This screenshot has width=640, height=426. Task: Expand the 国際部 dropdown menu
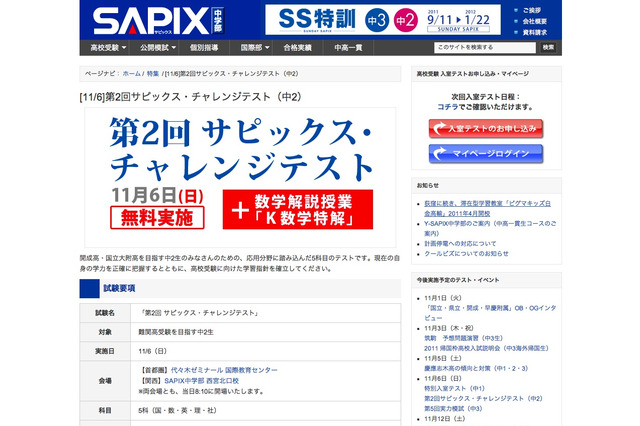tap(255, 48)
